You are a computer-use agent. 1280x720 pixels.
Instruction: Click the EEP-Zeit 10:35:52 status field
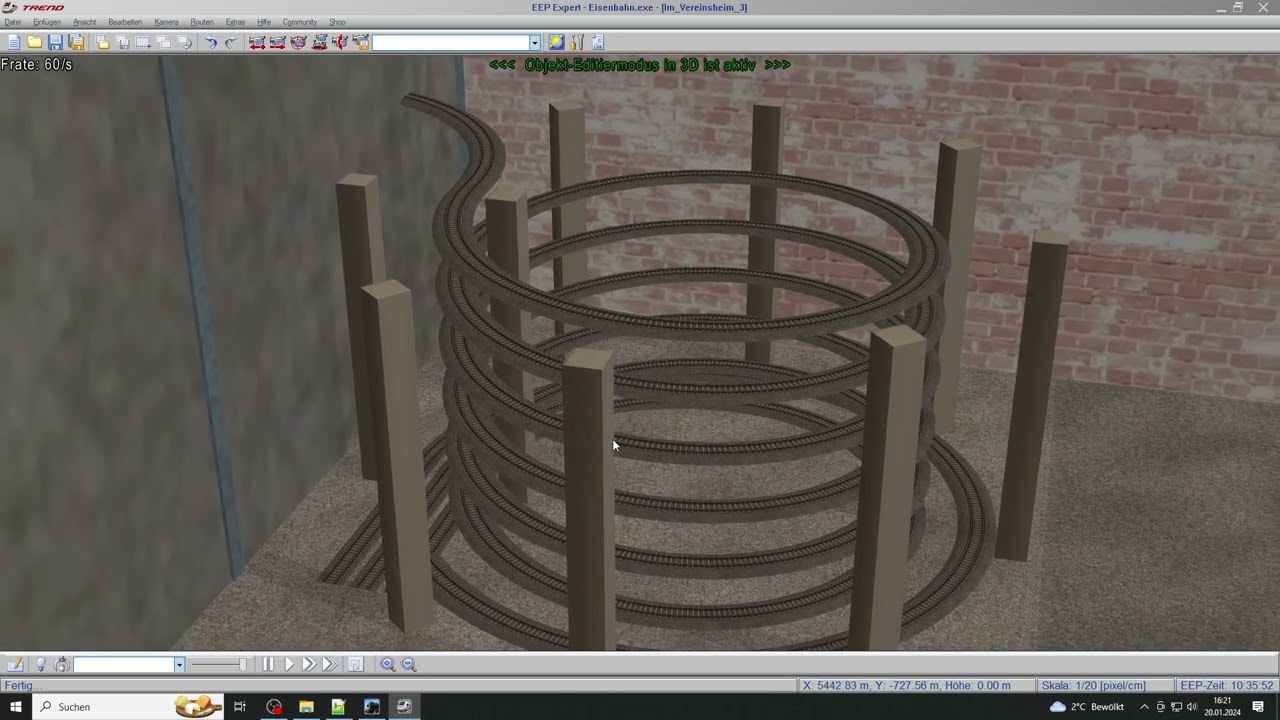coord(1227,686)
